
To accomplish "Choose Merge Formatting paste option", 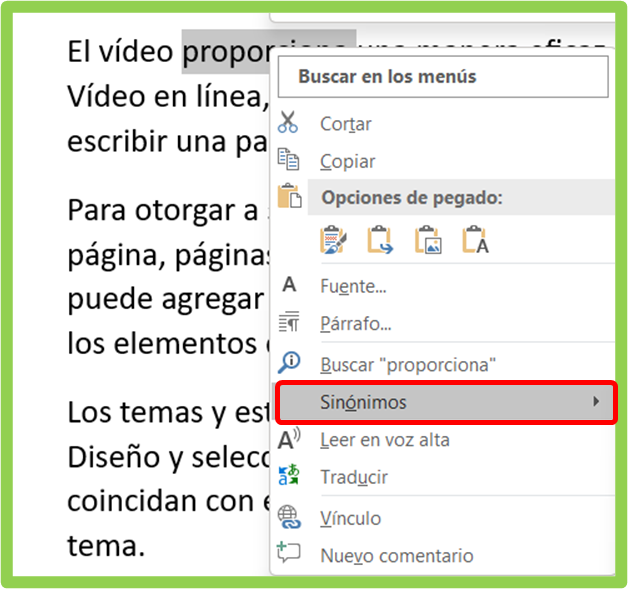I will point(380,240).
